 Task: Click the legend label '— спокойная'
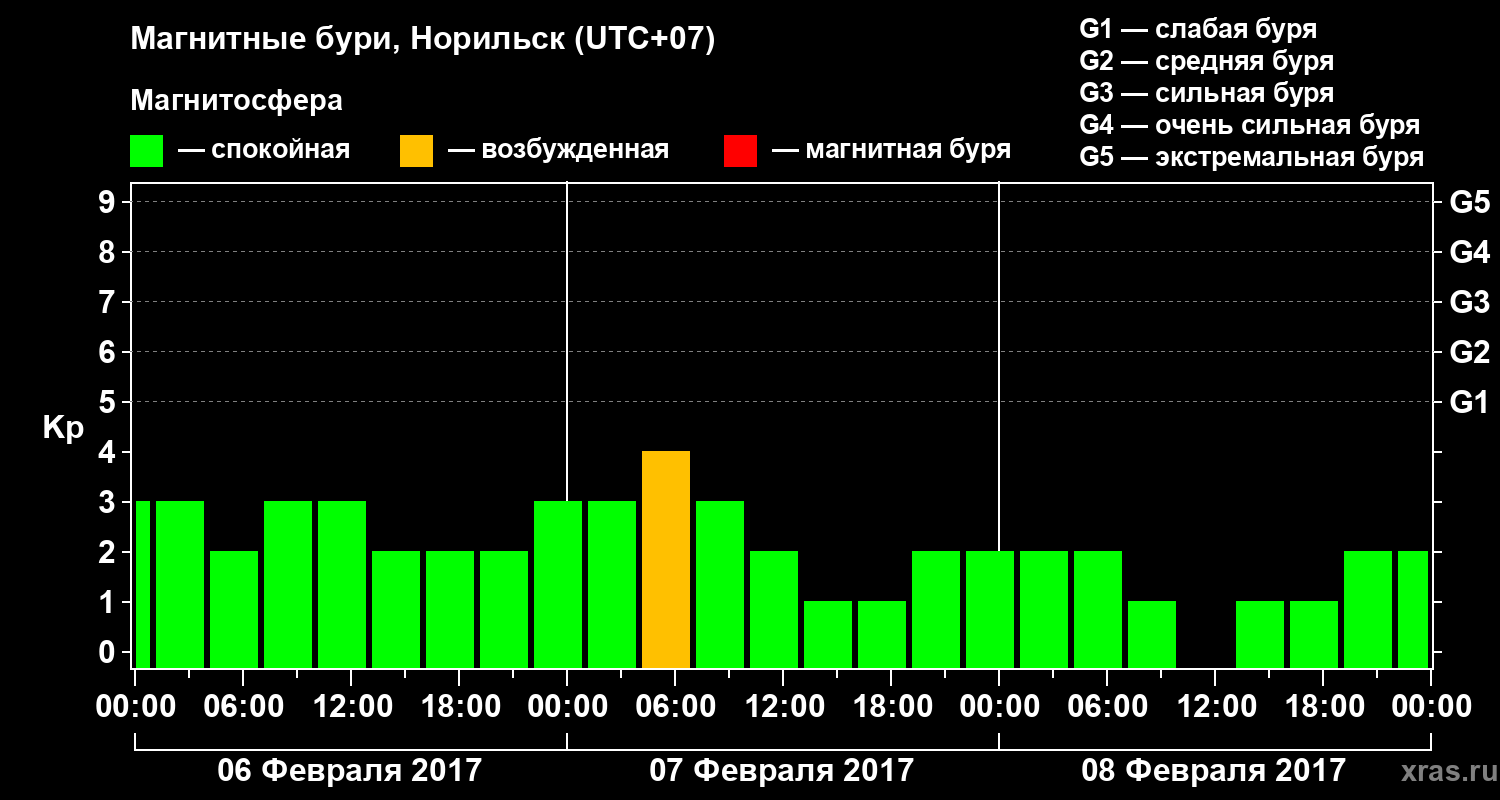tap(264, 151)
